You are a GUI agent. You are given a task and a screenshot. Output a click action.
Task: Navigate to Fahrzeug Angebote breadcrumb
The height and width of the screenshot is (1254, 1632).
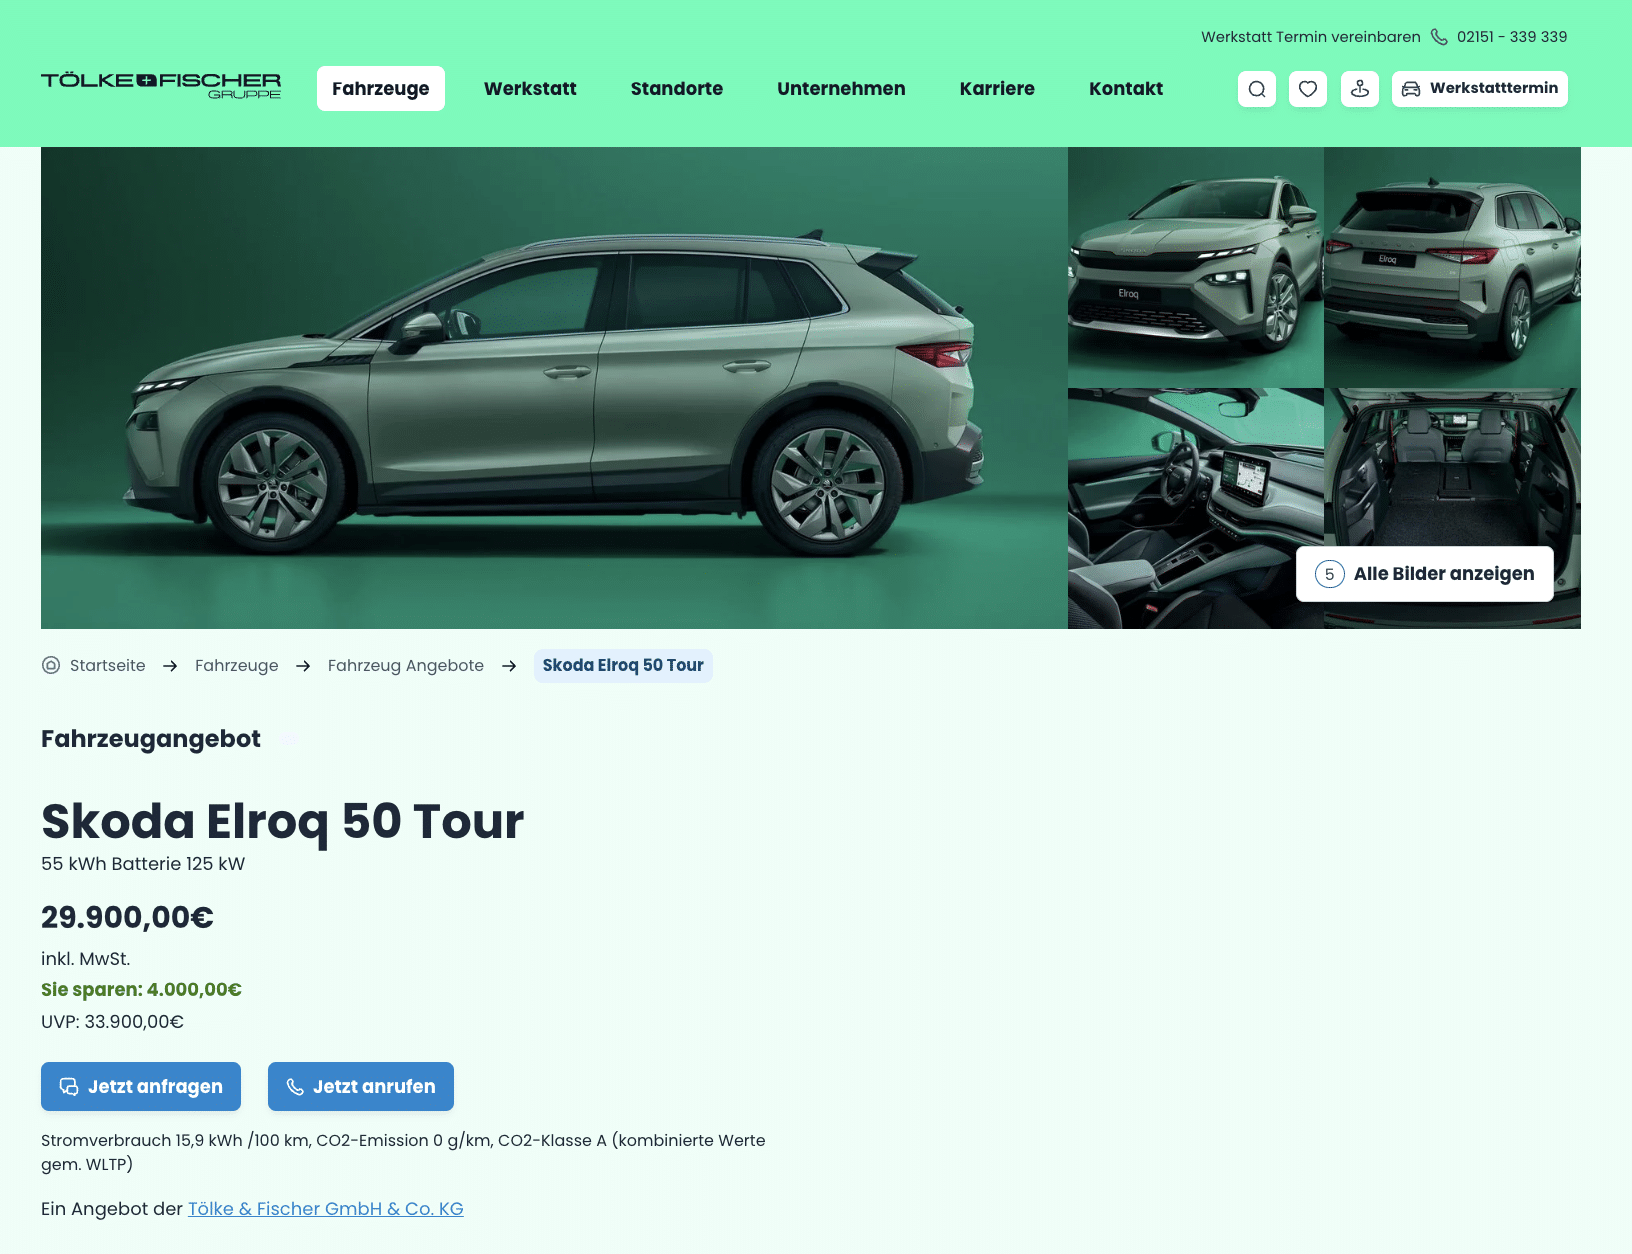pyautogui.click(x=406, y=666)
